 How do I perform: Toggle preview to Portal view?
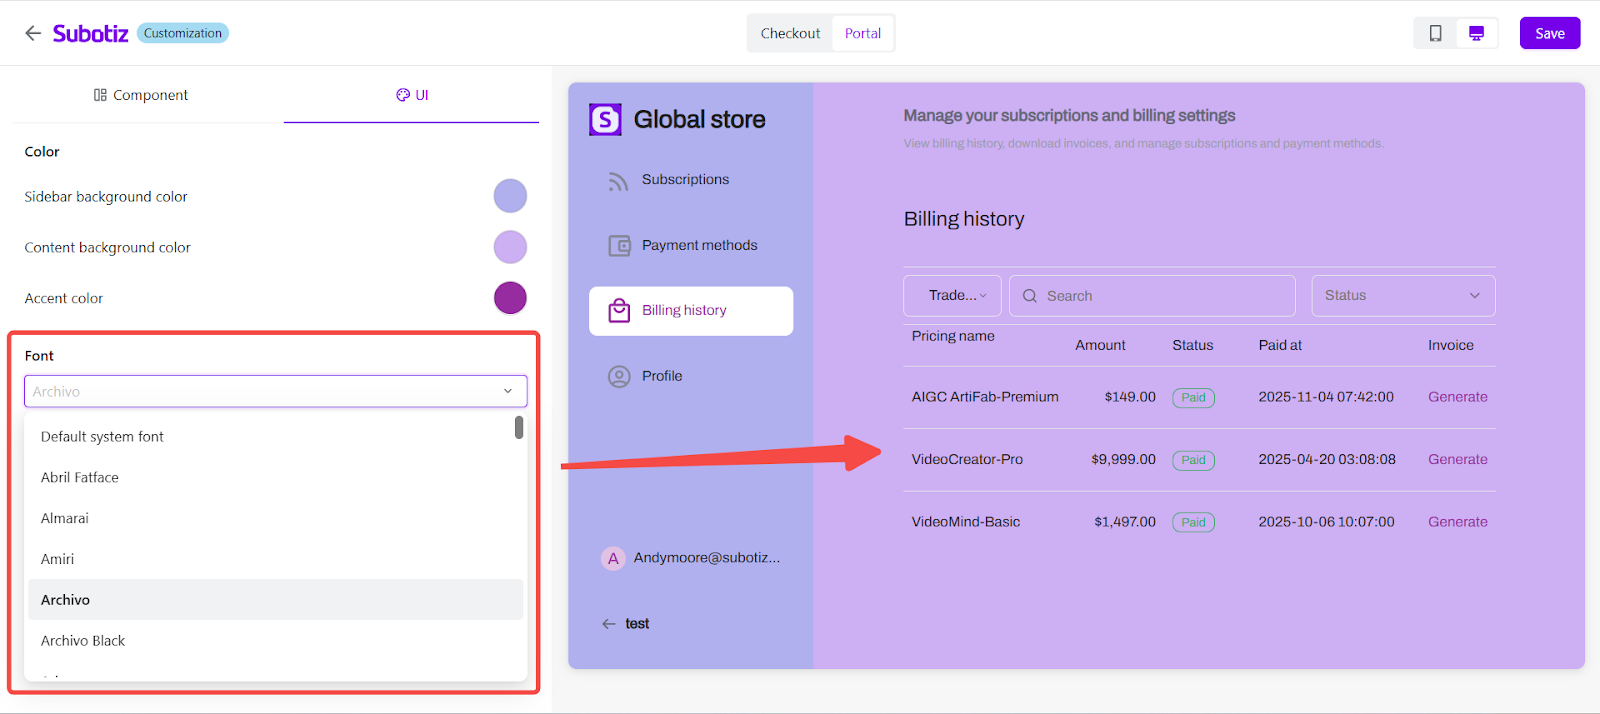862,33
